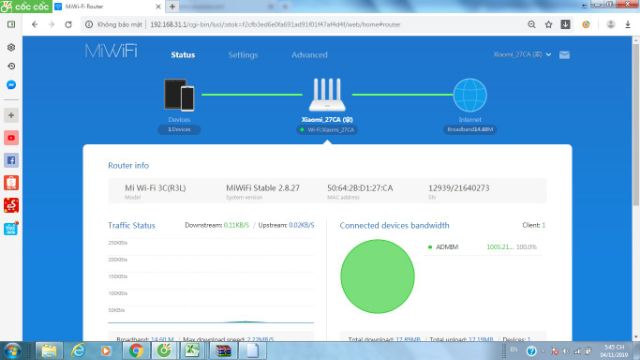Open sidebar settings gear icon
This screenshot has height=360, width=640.
click(x=11, y=47)
